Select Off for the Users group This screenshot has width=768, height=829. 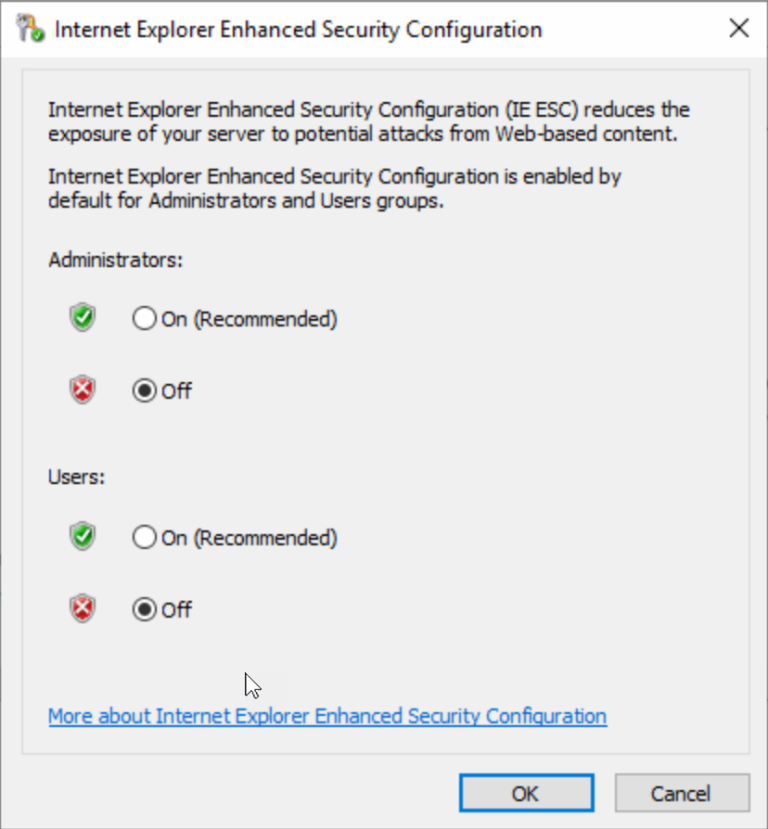click(144, 609)
